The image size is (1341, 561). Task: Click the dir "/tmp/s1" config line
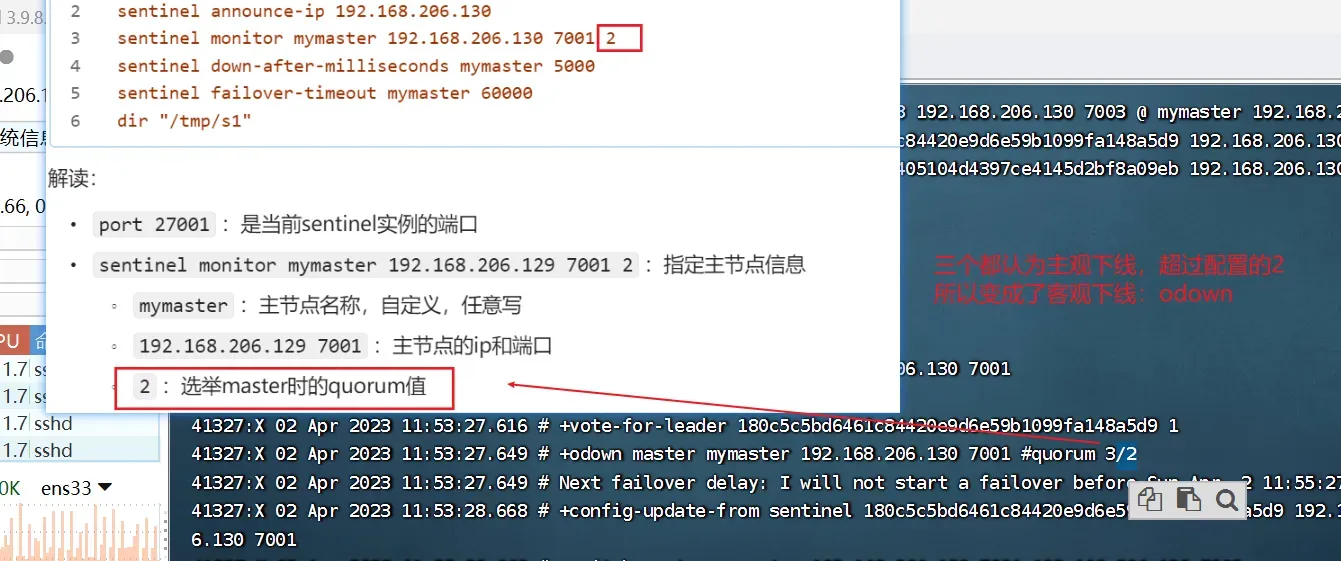(x=184, y=120)
